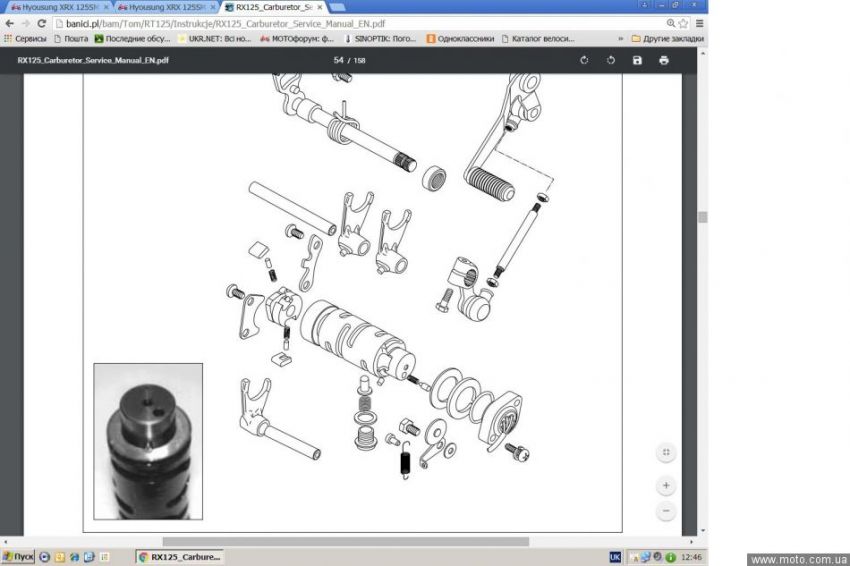Close the second Hyousung XRX tab
The height and width of the screenshot is (566, 850).
pos(213,7)
